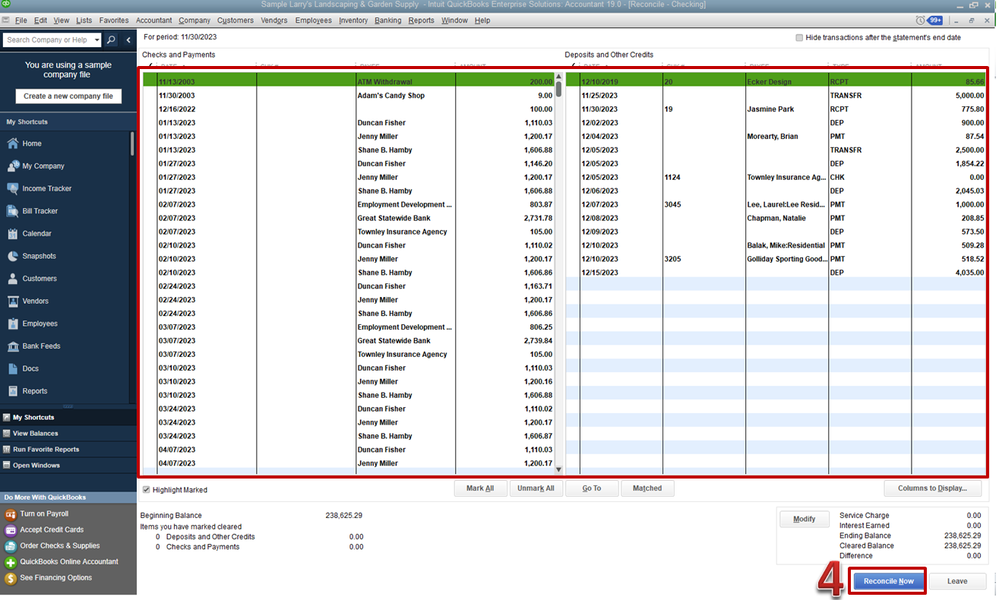
Task: Open the Calendar shortcut icon
Action: pyautogui.click(x=13, y=234)
